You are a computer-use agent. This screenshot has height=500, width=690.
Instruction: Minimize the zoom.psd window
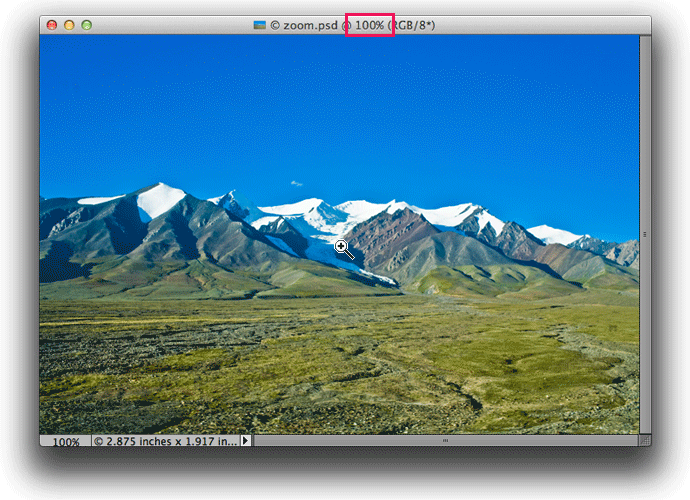(x=69, y=25)
